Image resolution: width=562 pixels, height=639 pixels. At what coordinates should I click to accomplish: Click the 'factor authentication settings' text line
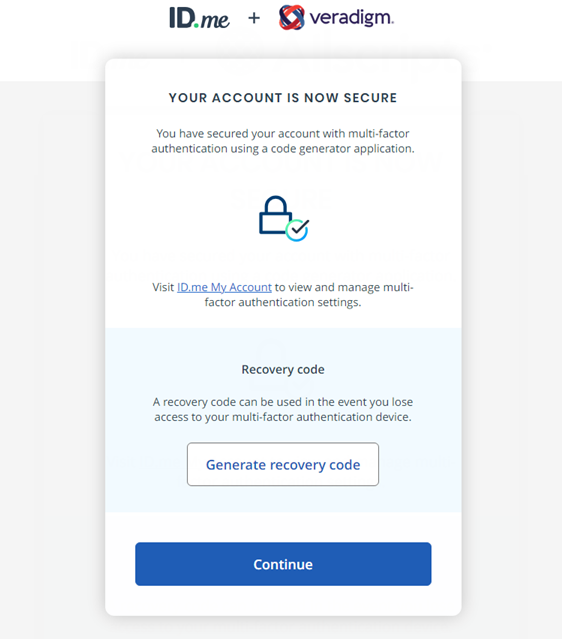pyautogui.click(x=283, y=302)
